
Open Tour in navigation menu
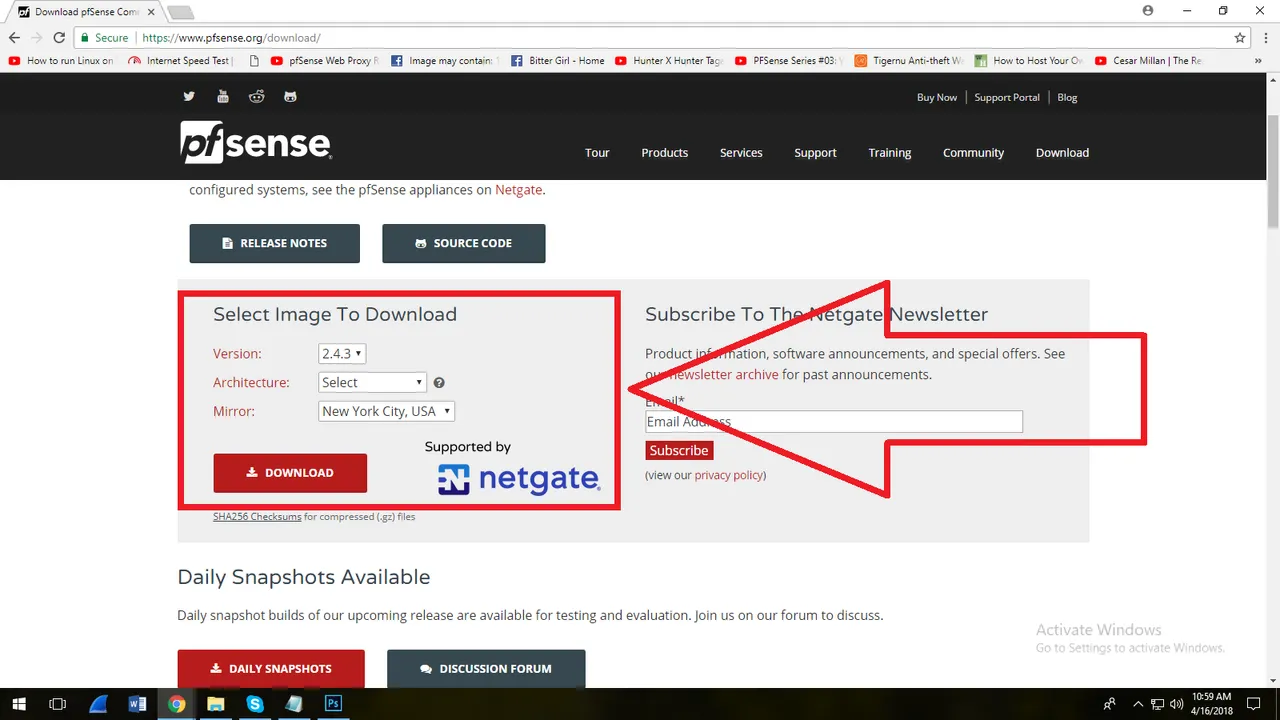(x=597, y=153)
